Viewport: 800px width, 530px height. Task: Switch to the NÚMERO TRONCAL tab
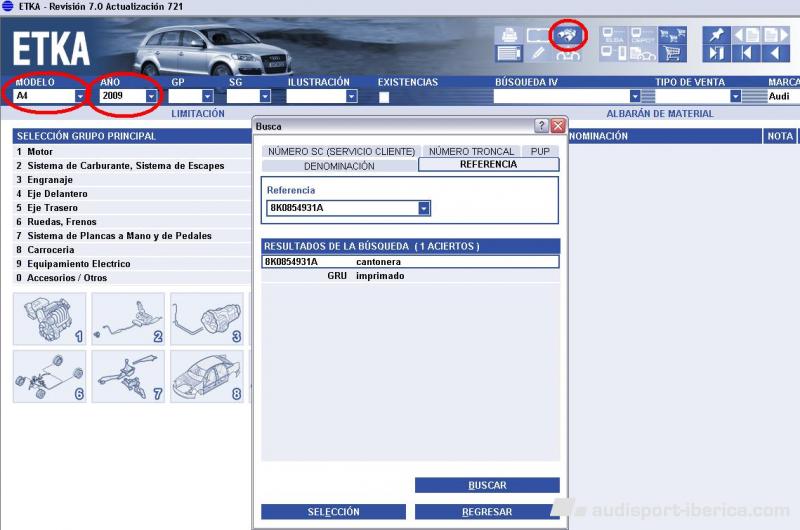pyautogui.click(x=471, y=152)
